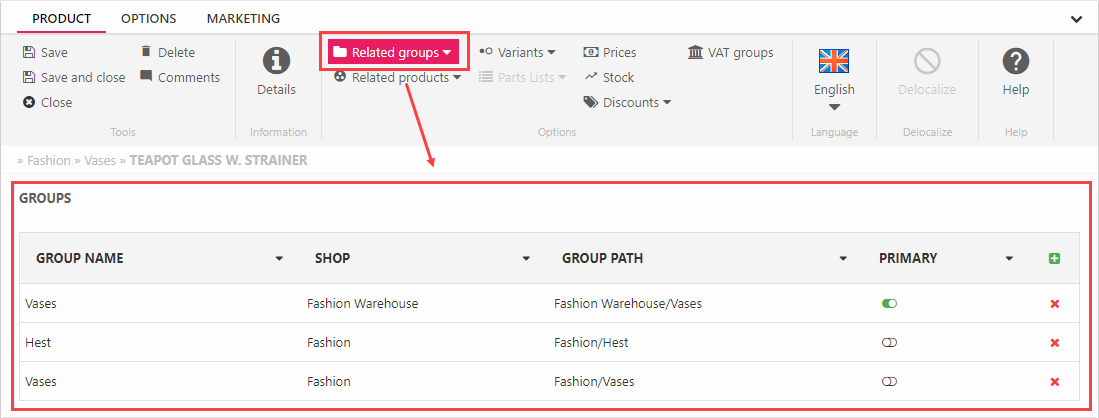The width and height of the screenshot is (1099, 418).
Task: Collapse the ribbon with top-right chevron
Action: point(1076,19)
